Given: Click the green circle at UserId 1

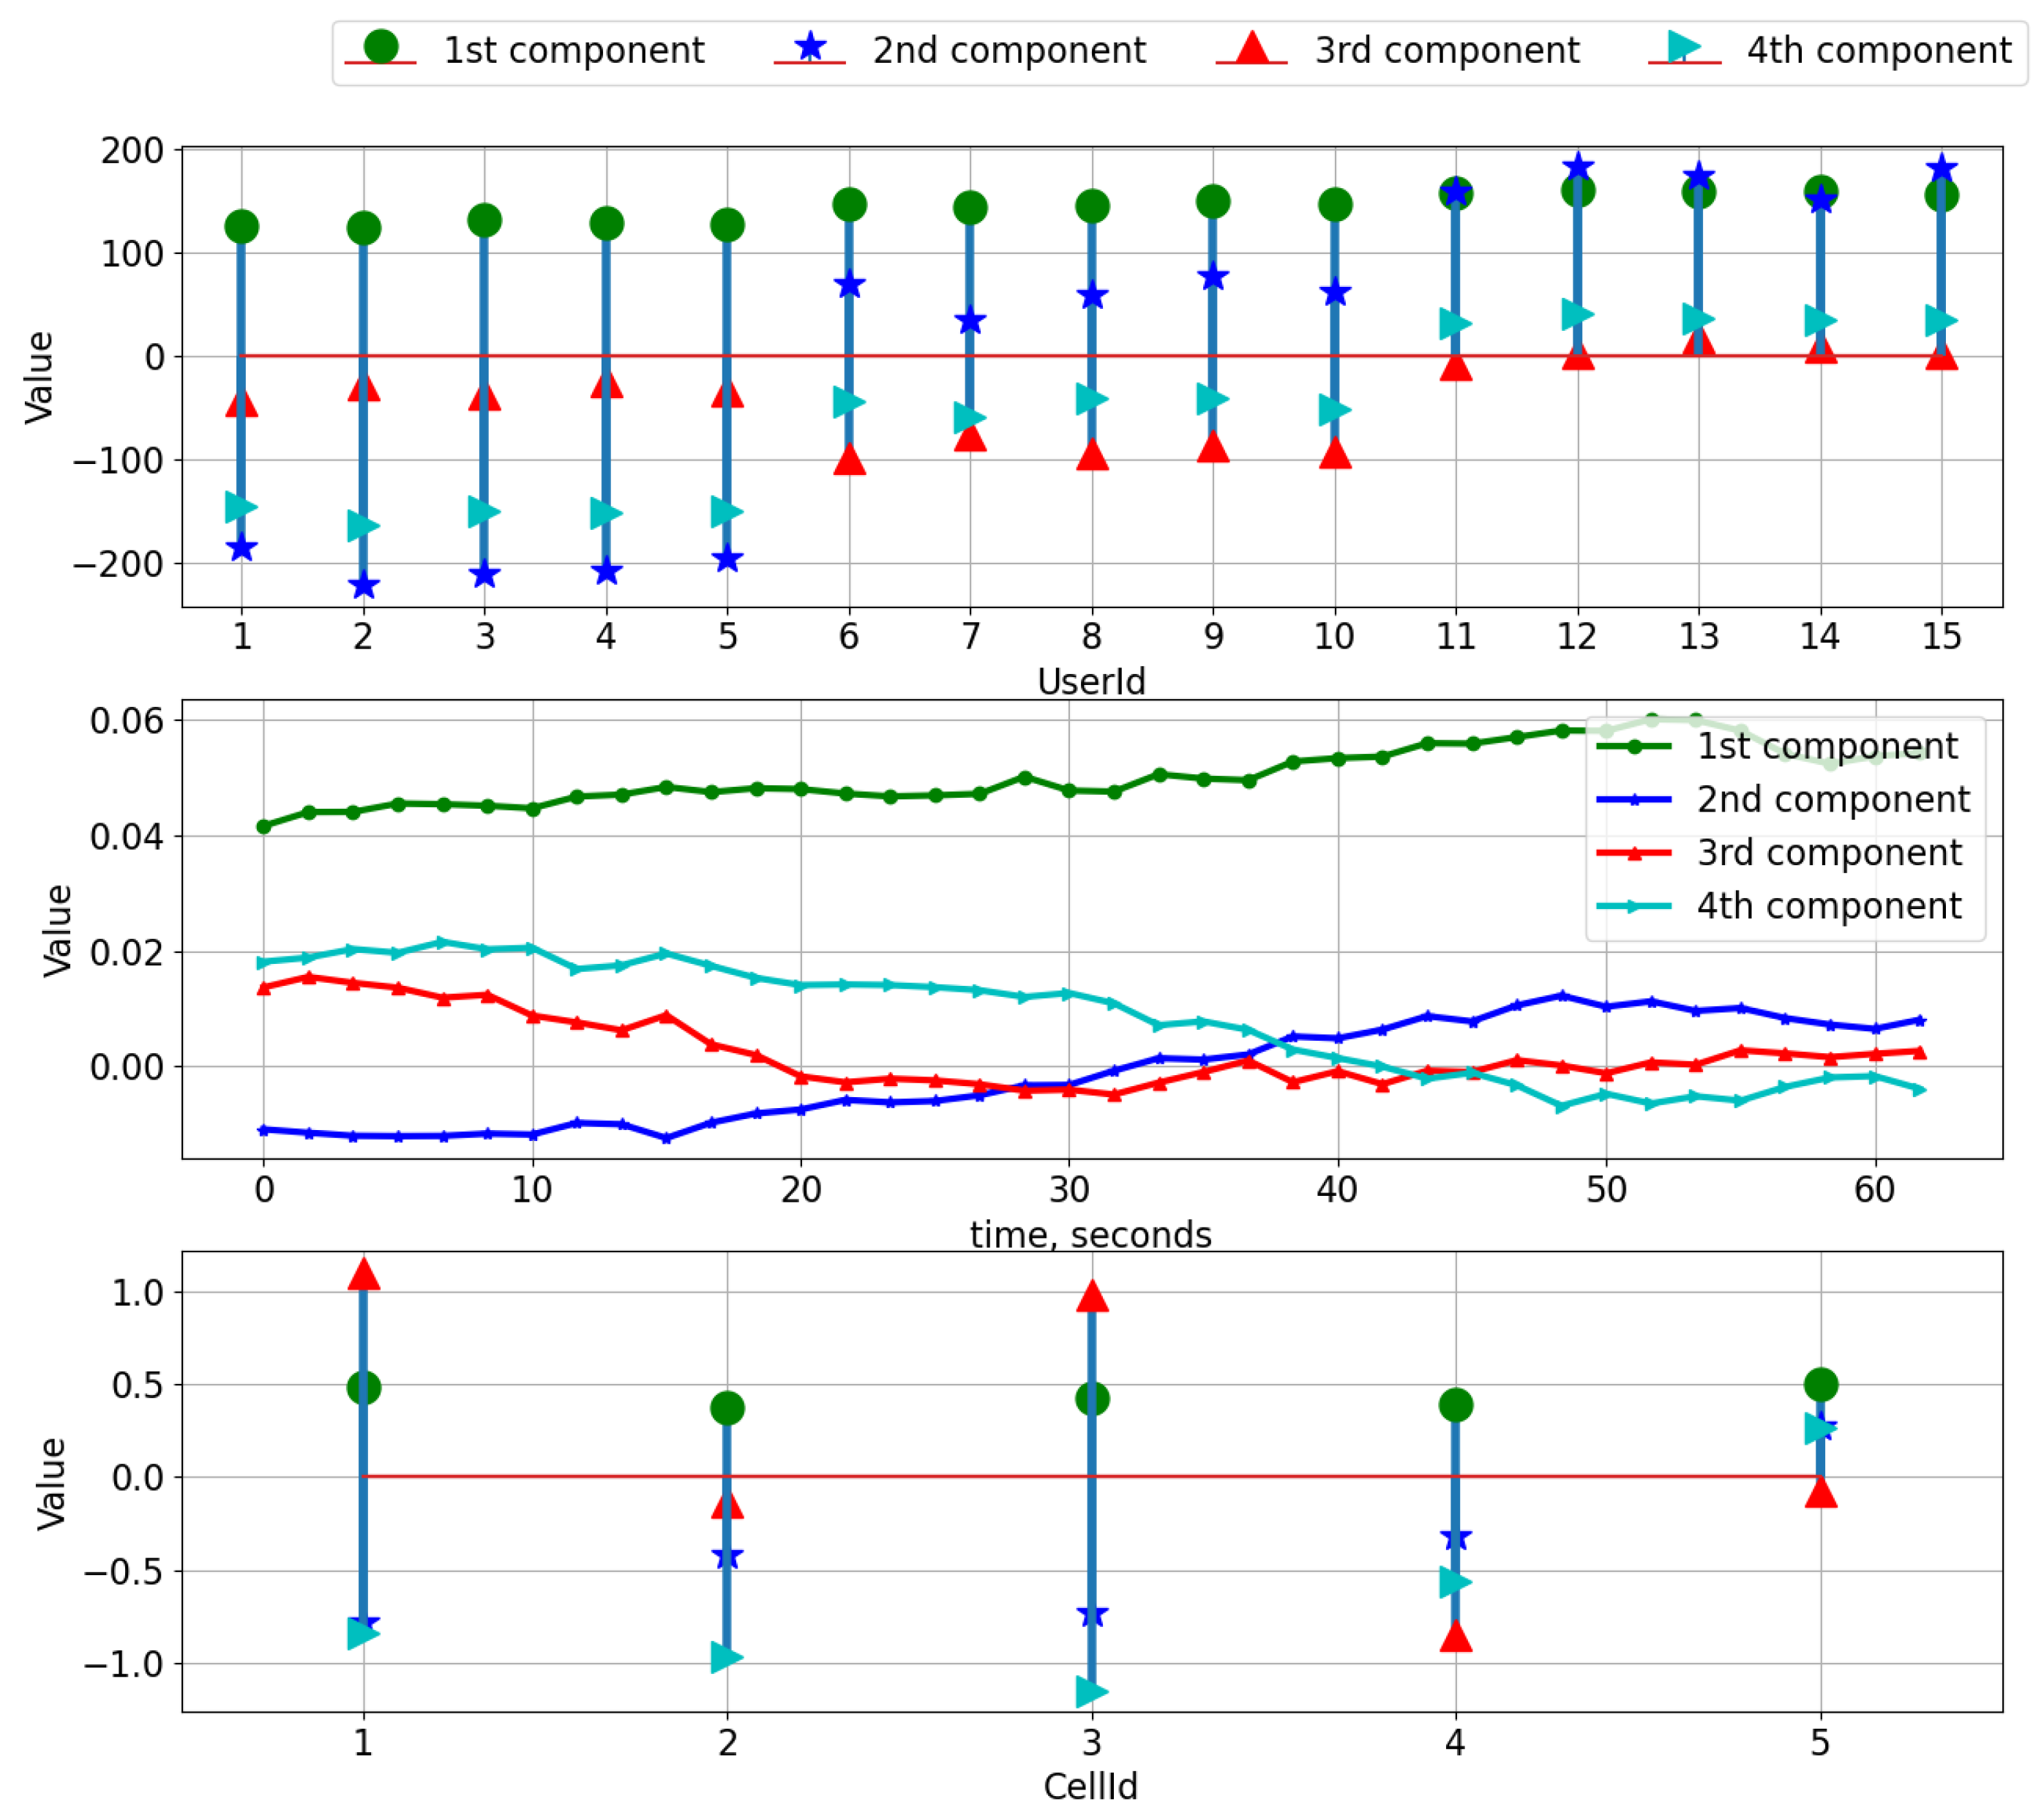Looking at the screenshot, I should 241,226.
